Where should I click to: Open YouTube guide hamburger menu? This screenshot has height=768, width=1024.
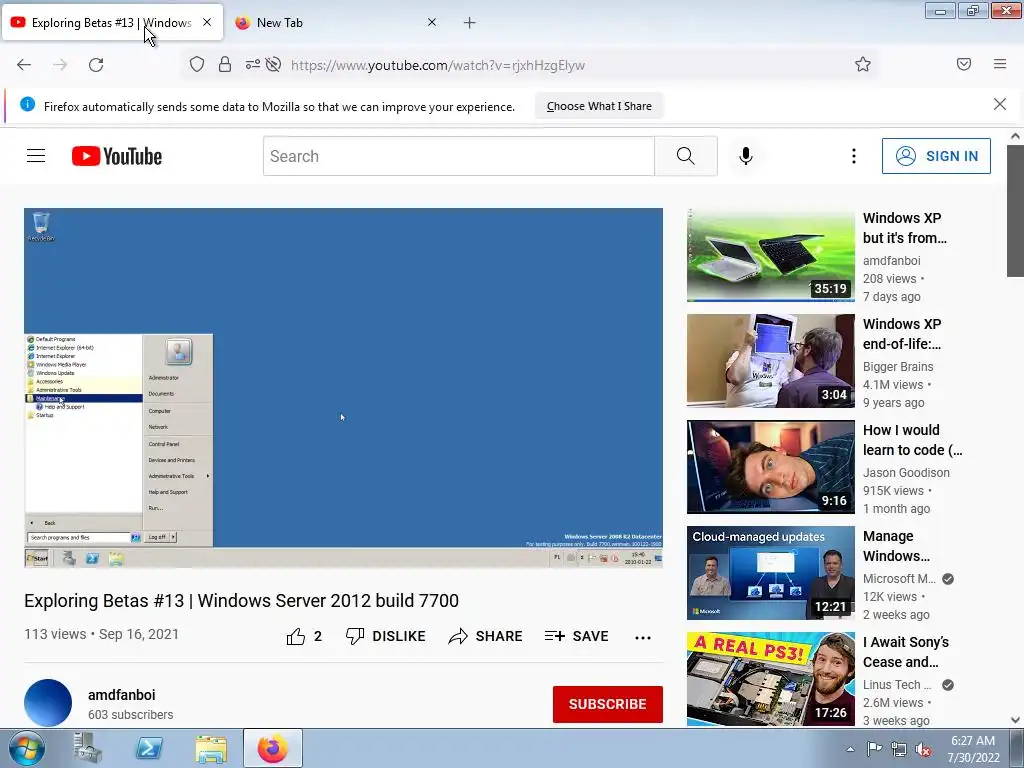[x=36, y=156]
